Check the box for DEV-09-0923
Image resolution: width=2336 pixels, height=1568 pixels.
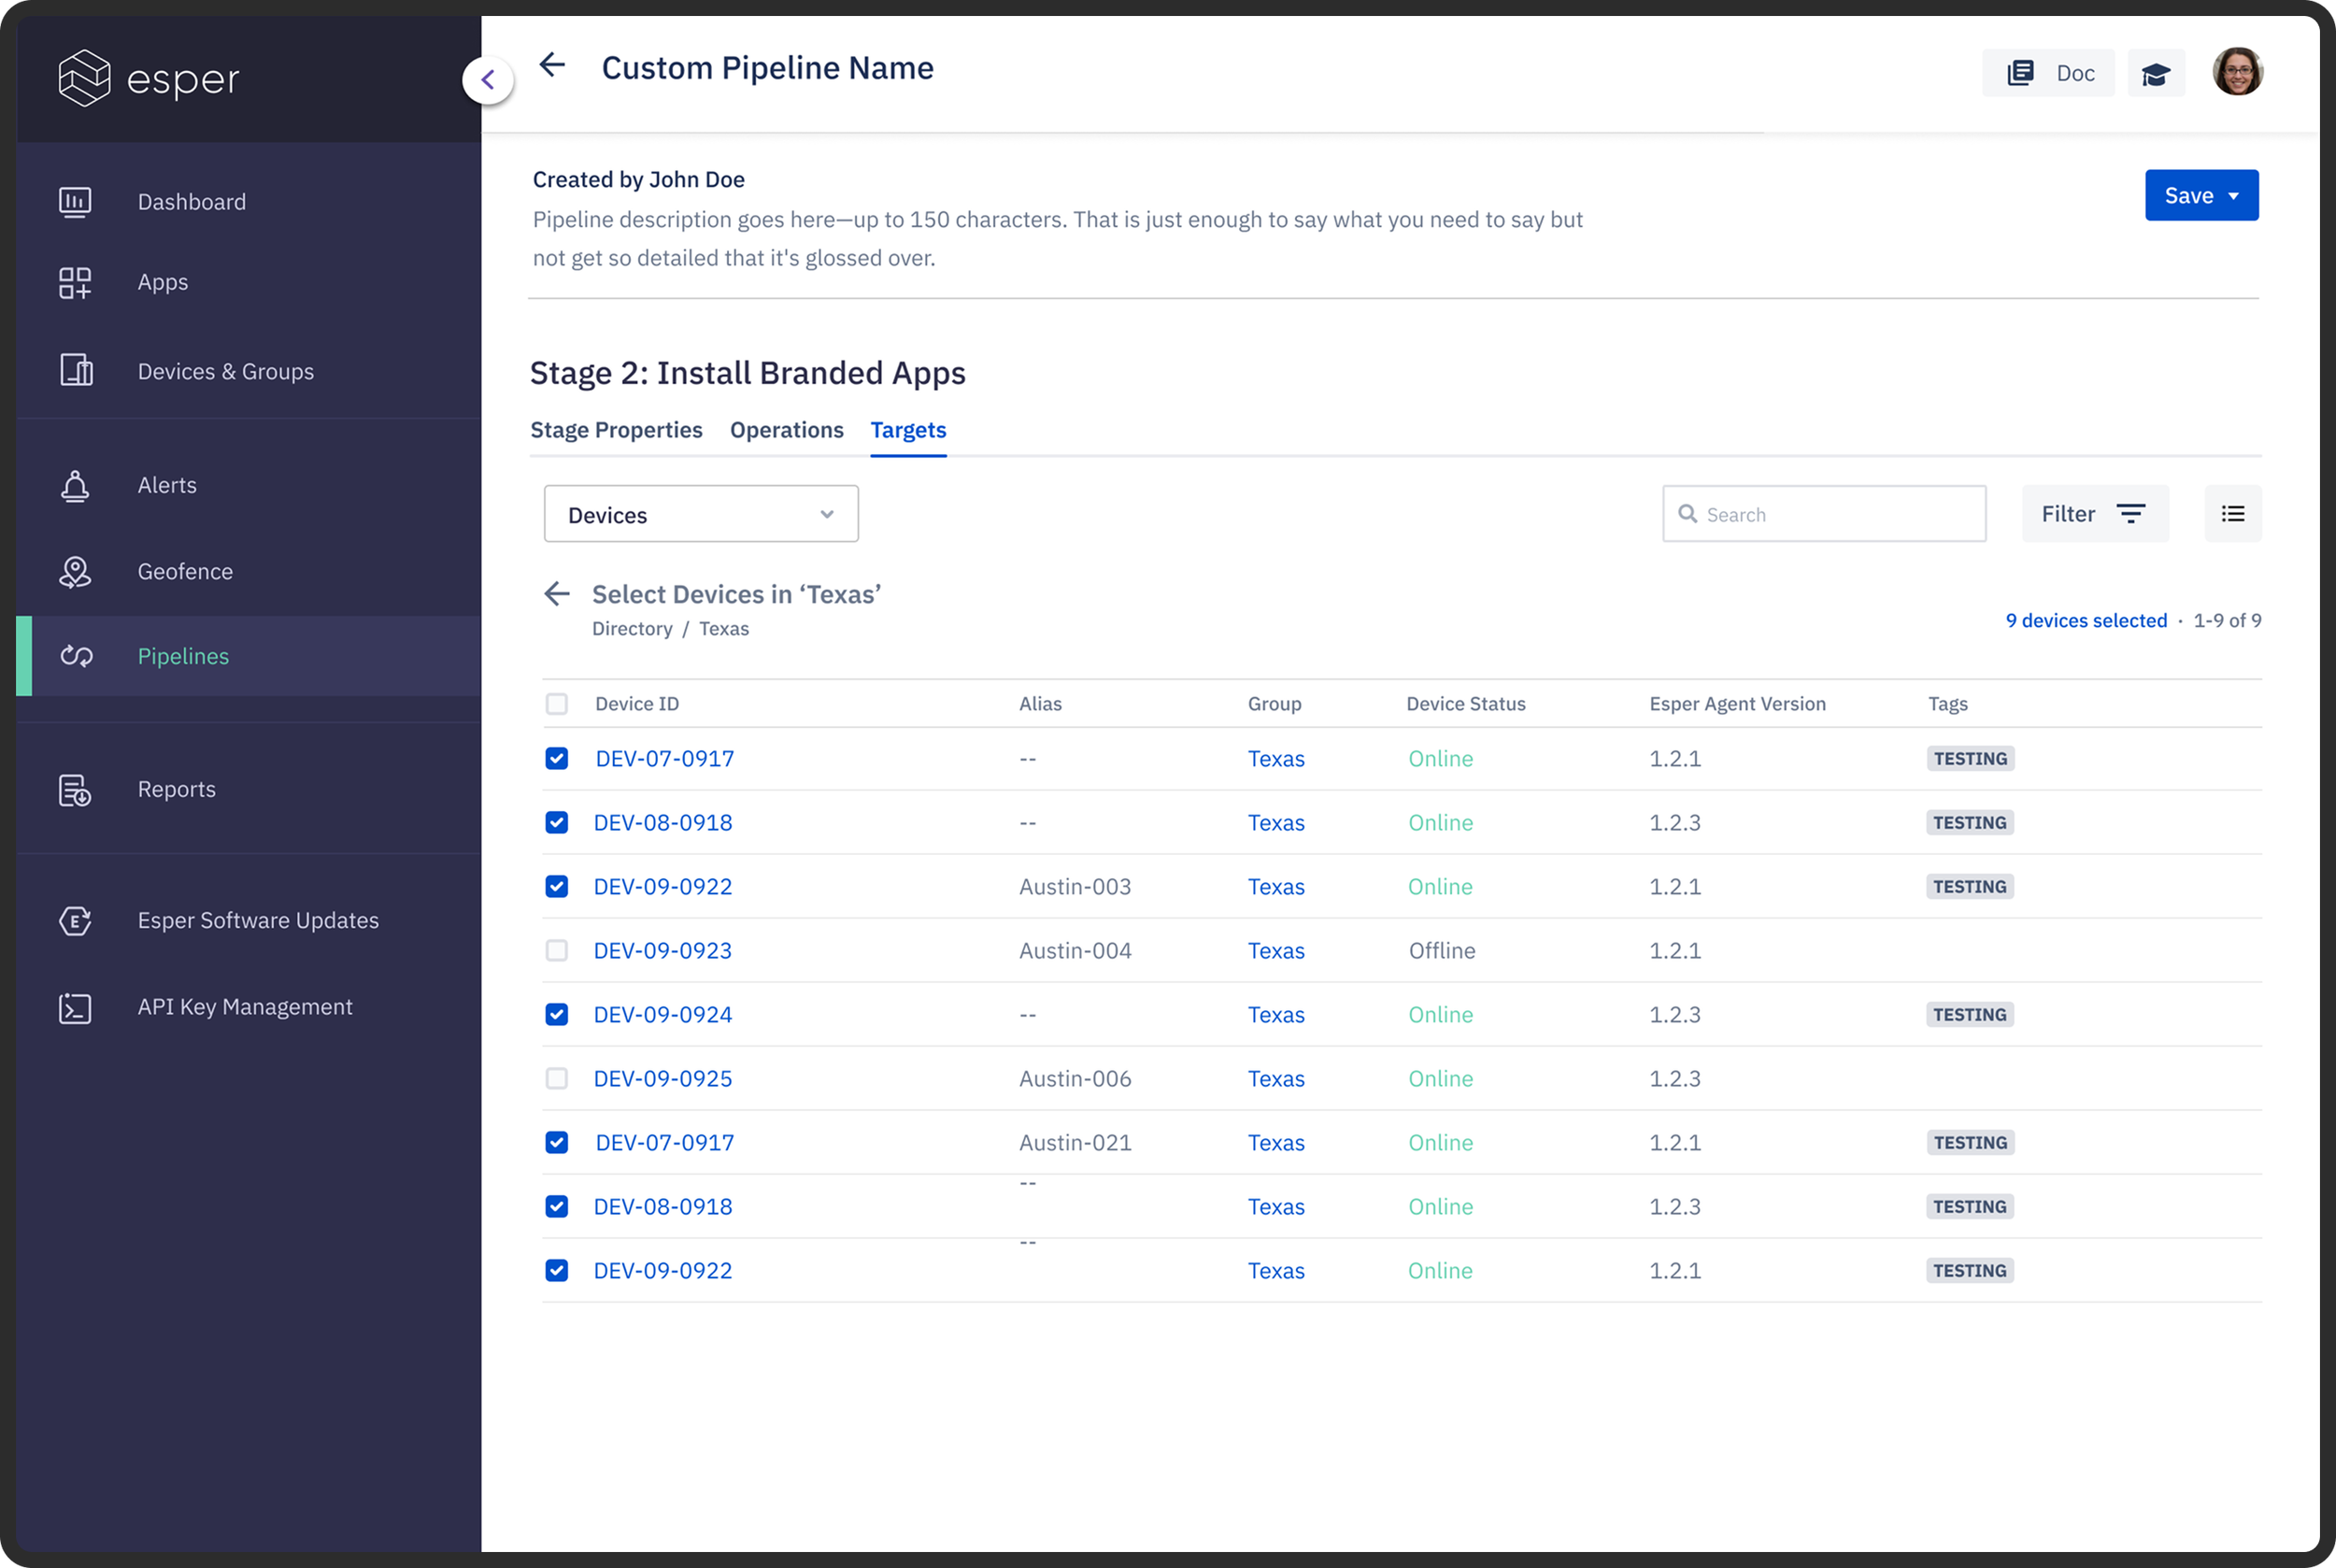[557, 950]
